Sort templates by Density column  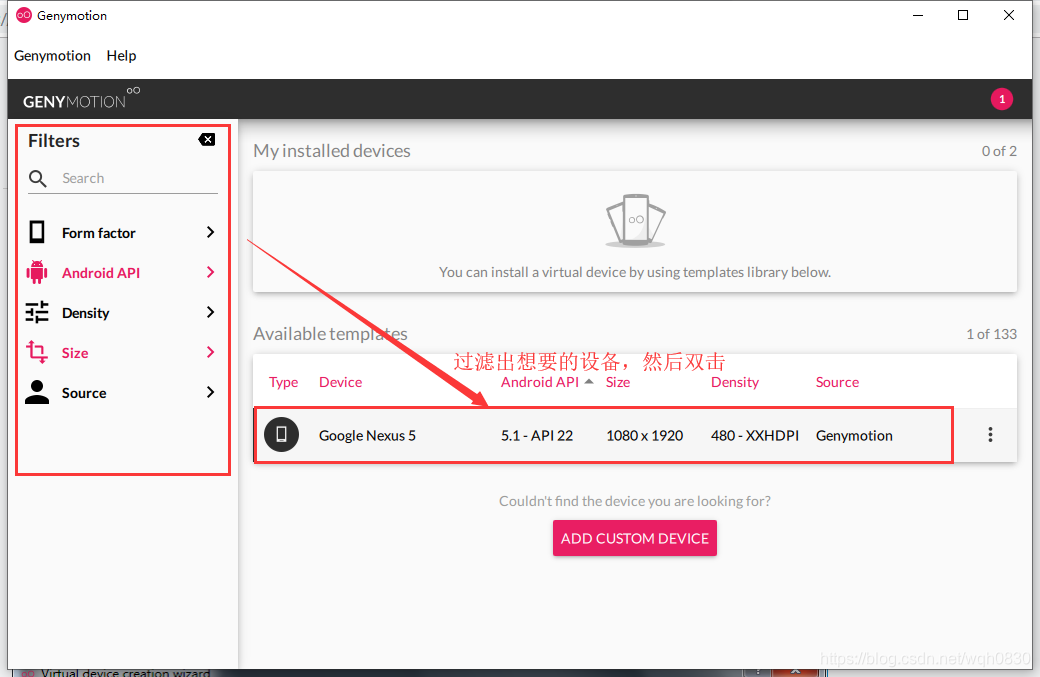click(735, 383)
